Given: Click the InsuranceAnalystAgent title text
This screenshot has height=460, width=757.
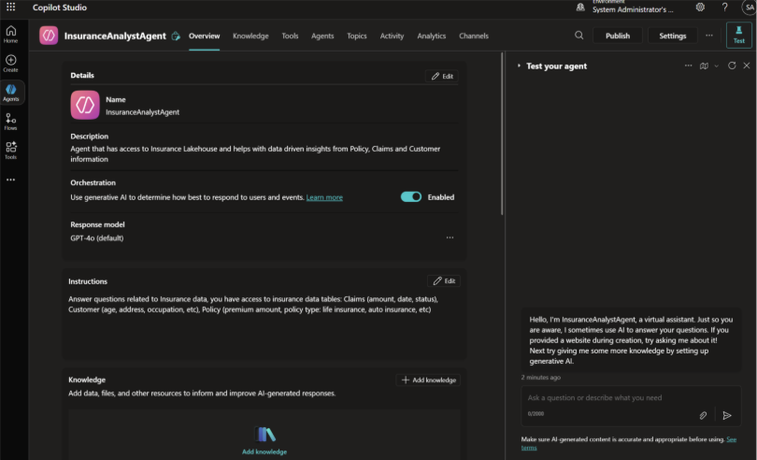Looking at the screenshot, I should click(x=115, y=36).
